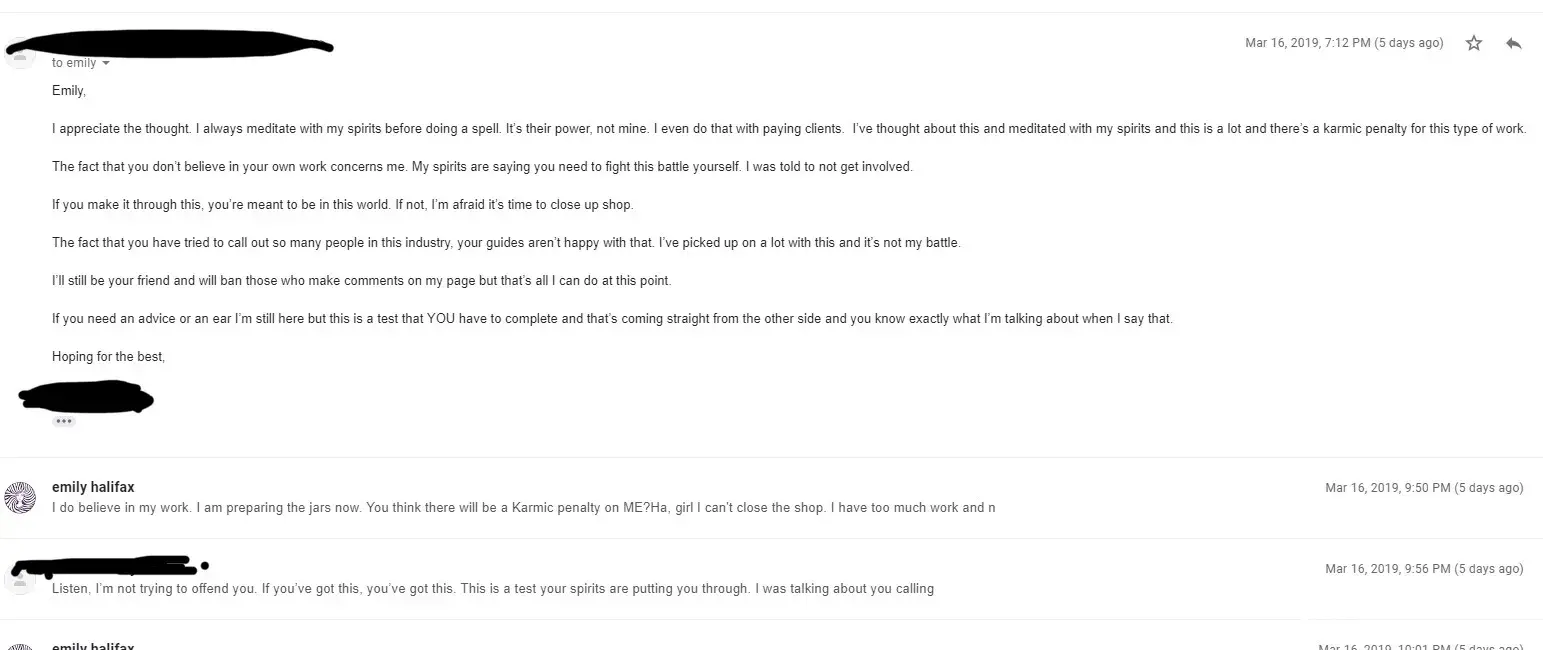
Task: Click the "9:56 PM (5 days ago)" timestamp
Action: [1423, 569]
